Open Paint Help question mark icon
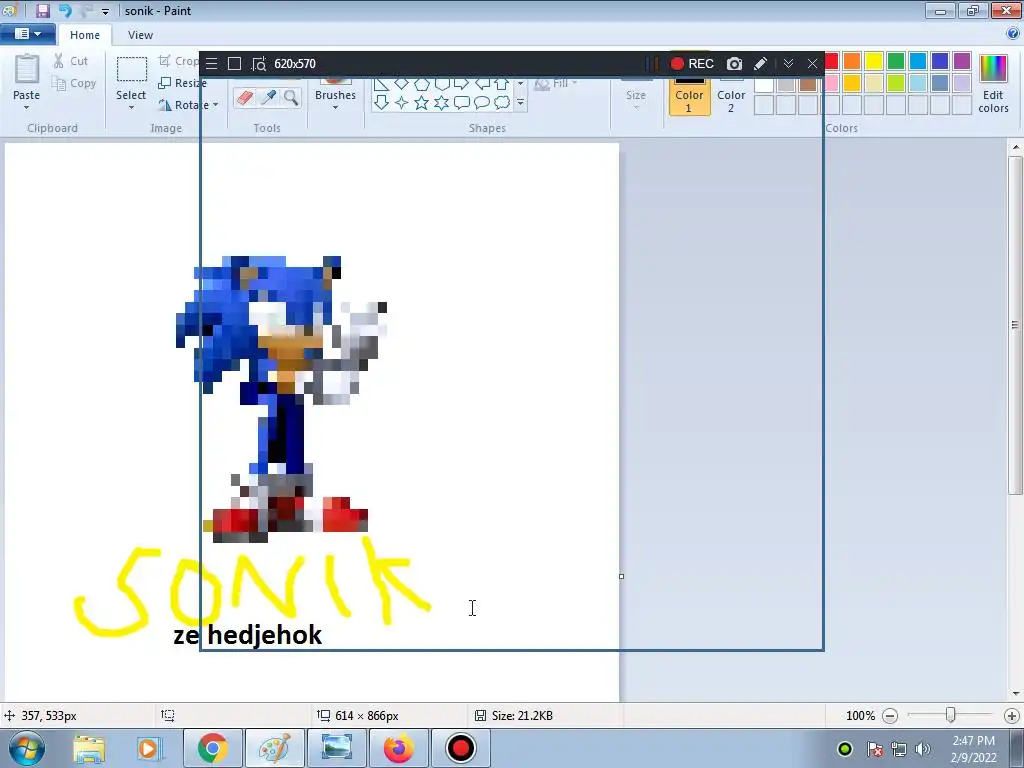 click(x=1013, y=34)
